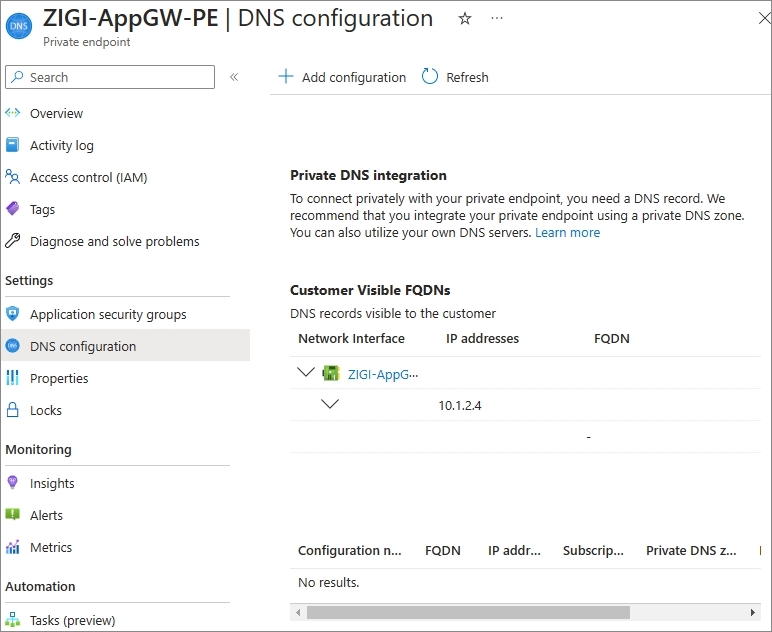772x632 pixels.
Task: Open Tags menu item
Action: [42, 209]
